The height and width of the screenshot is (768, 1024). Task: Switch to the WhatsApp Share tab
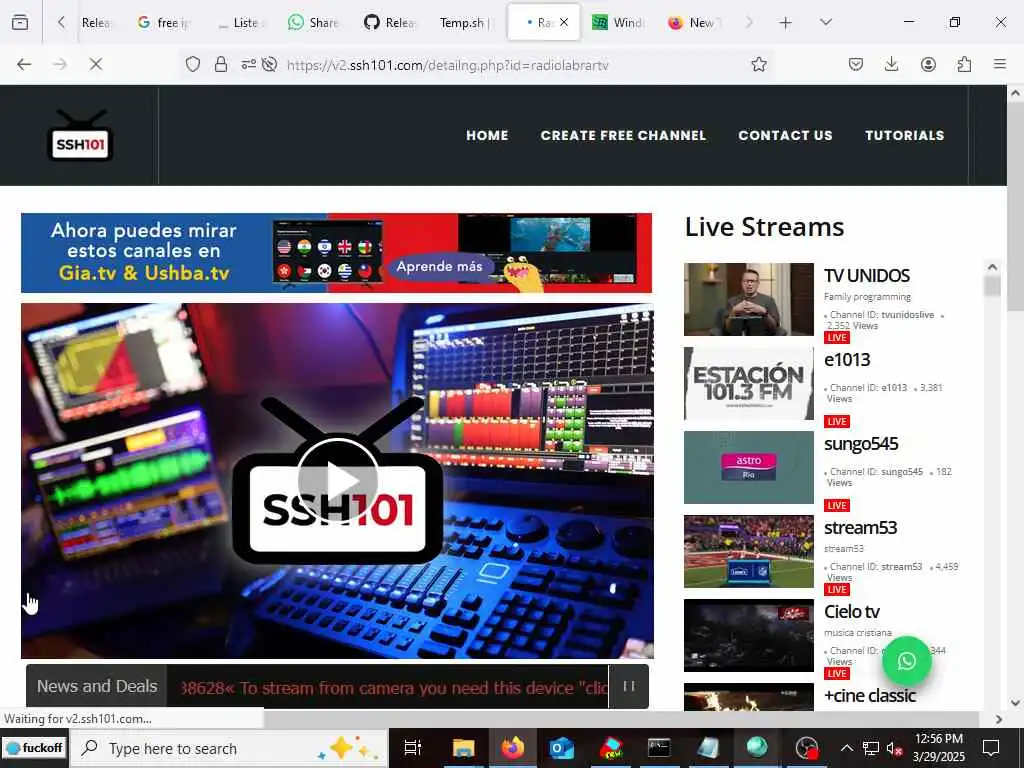click(313, 23)
